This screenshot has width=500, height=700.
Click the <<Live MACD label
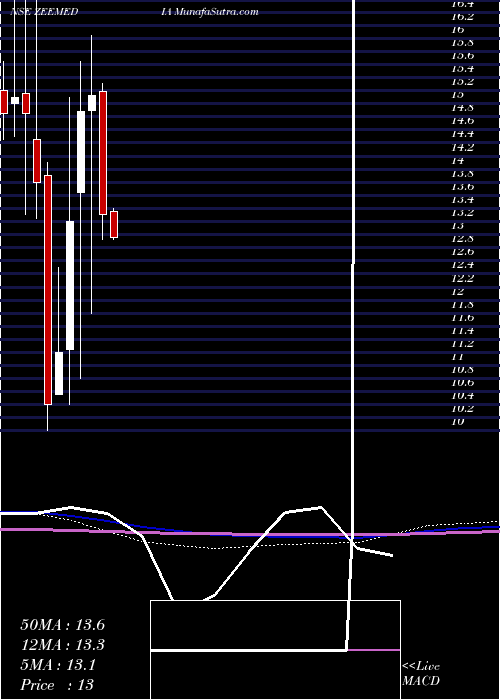421,673
